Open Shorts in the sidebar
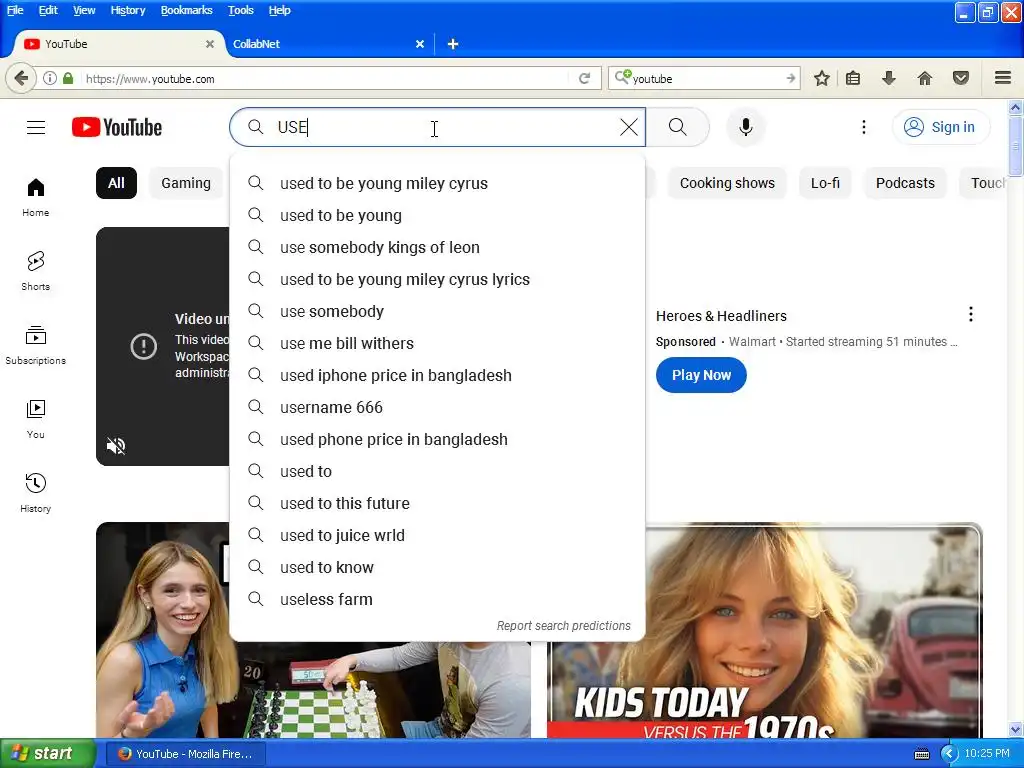 coord(35,271)
